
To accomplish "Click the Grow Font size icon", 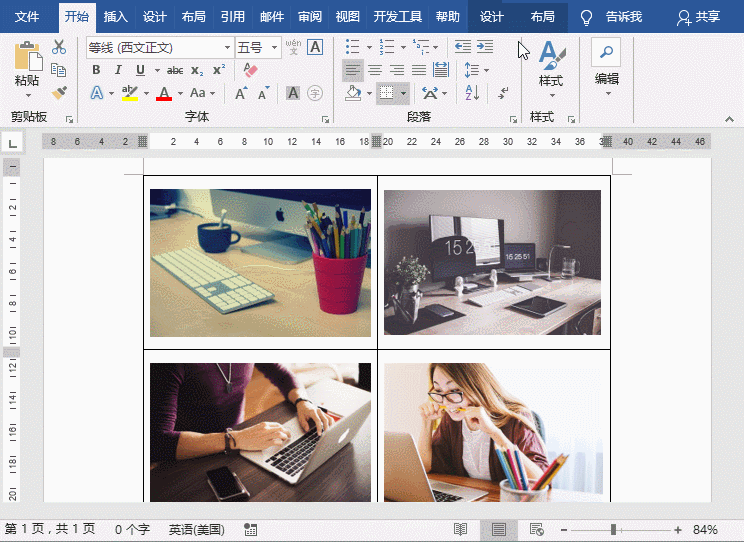I will [x=241, y=93].
